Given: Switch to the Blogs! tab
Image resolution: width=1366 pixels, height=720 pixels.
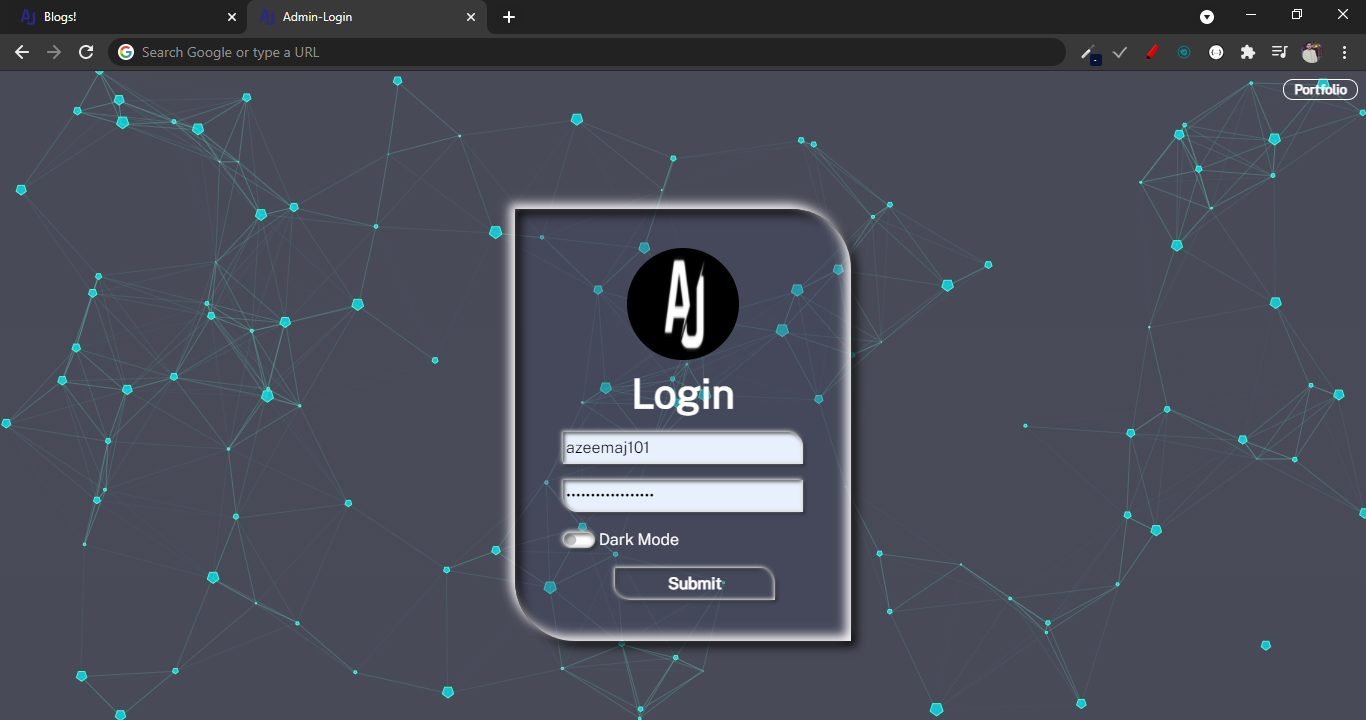Looking at the screenshot, I should point(123,17).
